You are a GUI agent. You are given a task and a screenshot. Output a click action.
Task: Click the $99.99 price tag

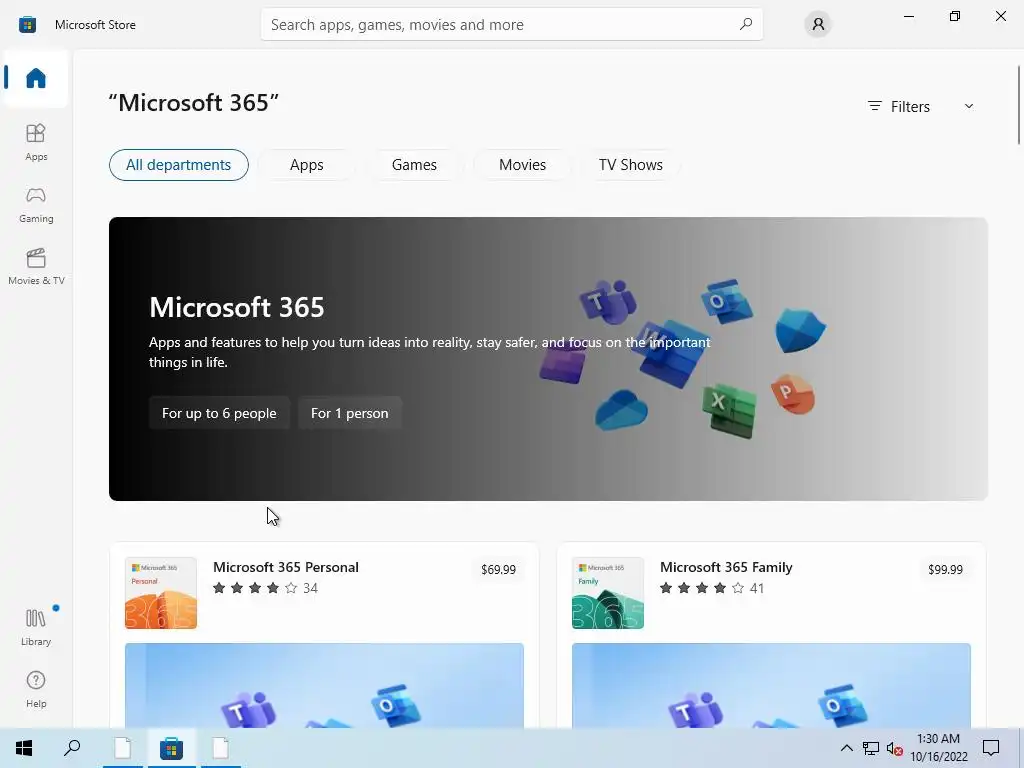945,569
